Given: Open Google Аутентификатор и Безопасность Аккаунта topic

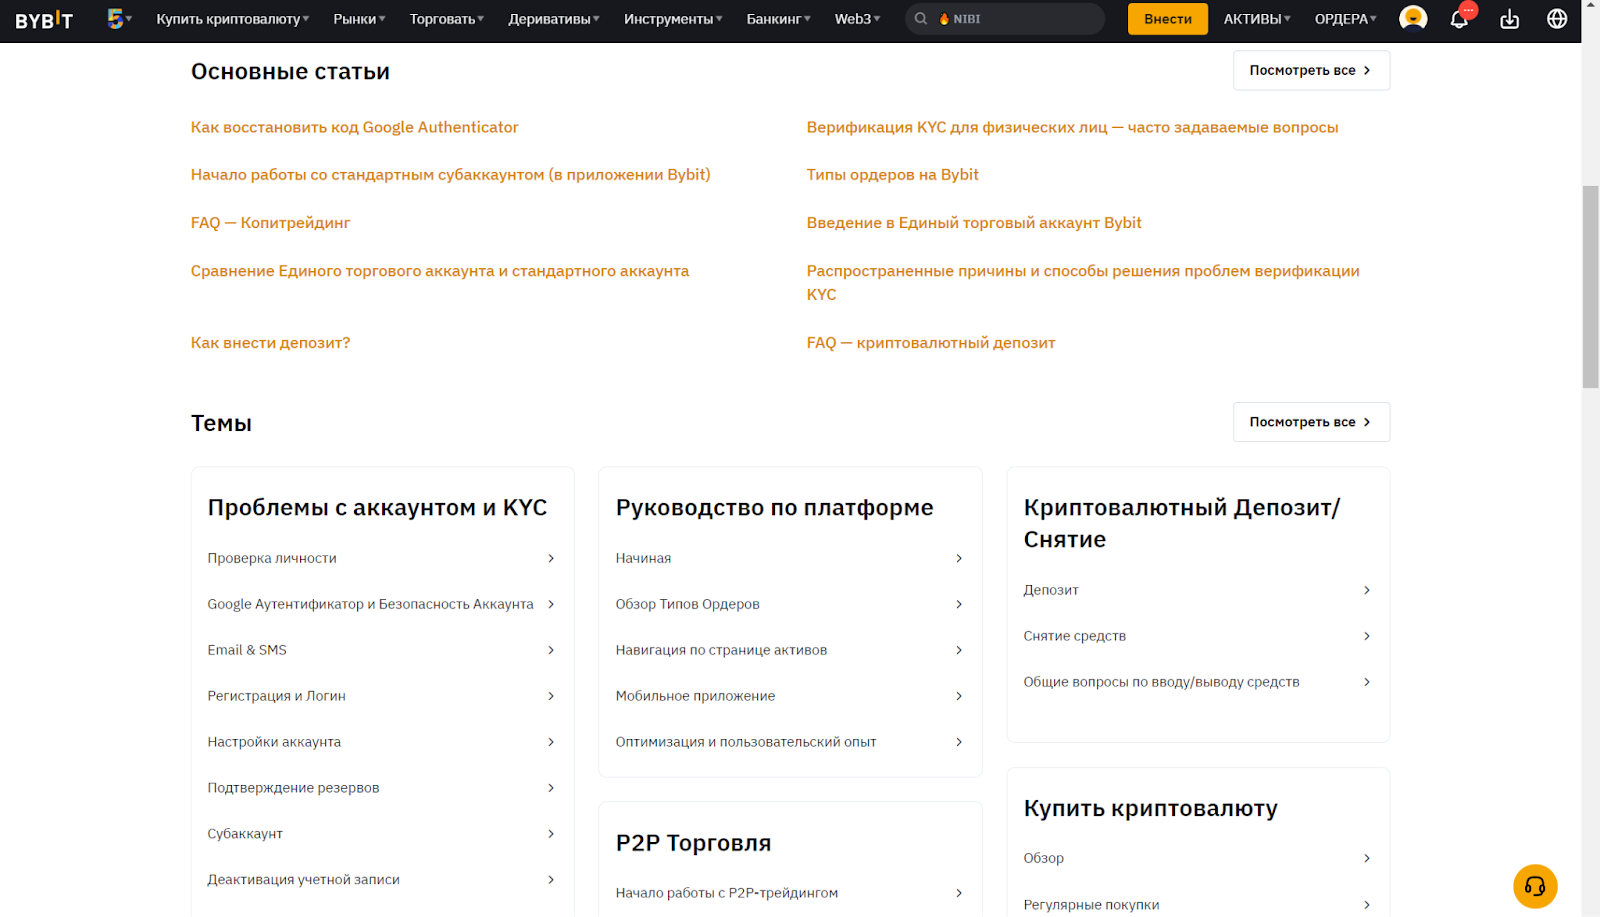Looking at the screenshot, I should click(x=370, y=604).
